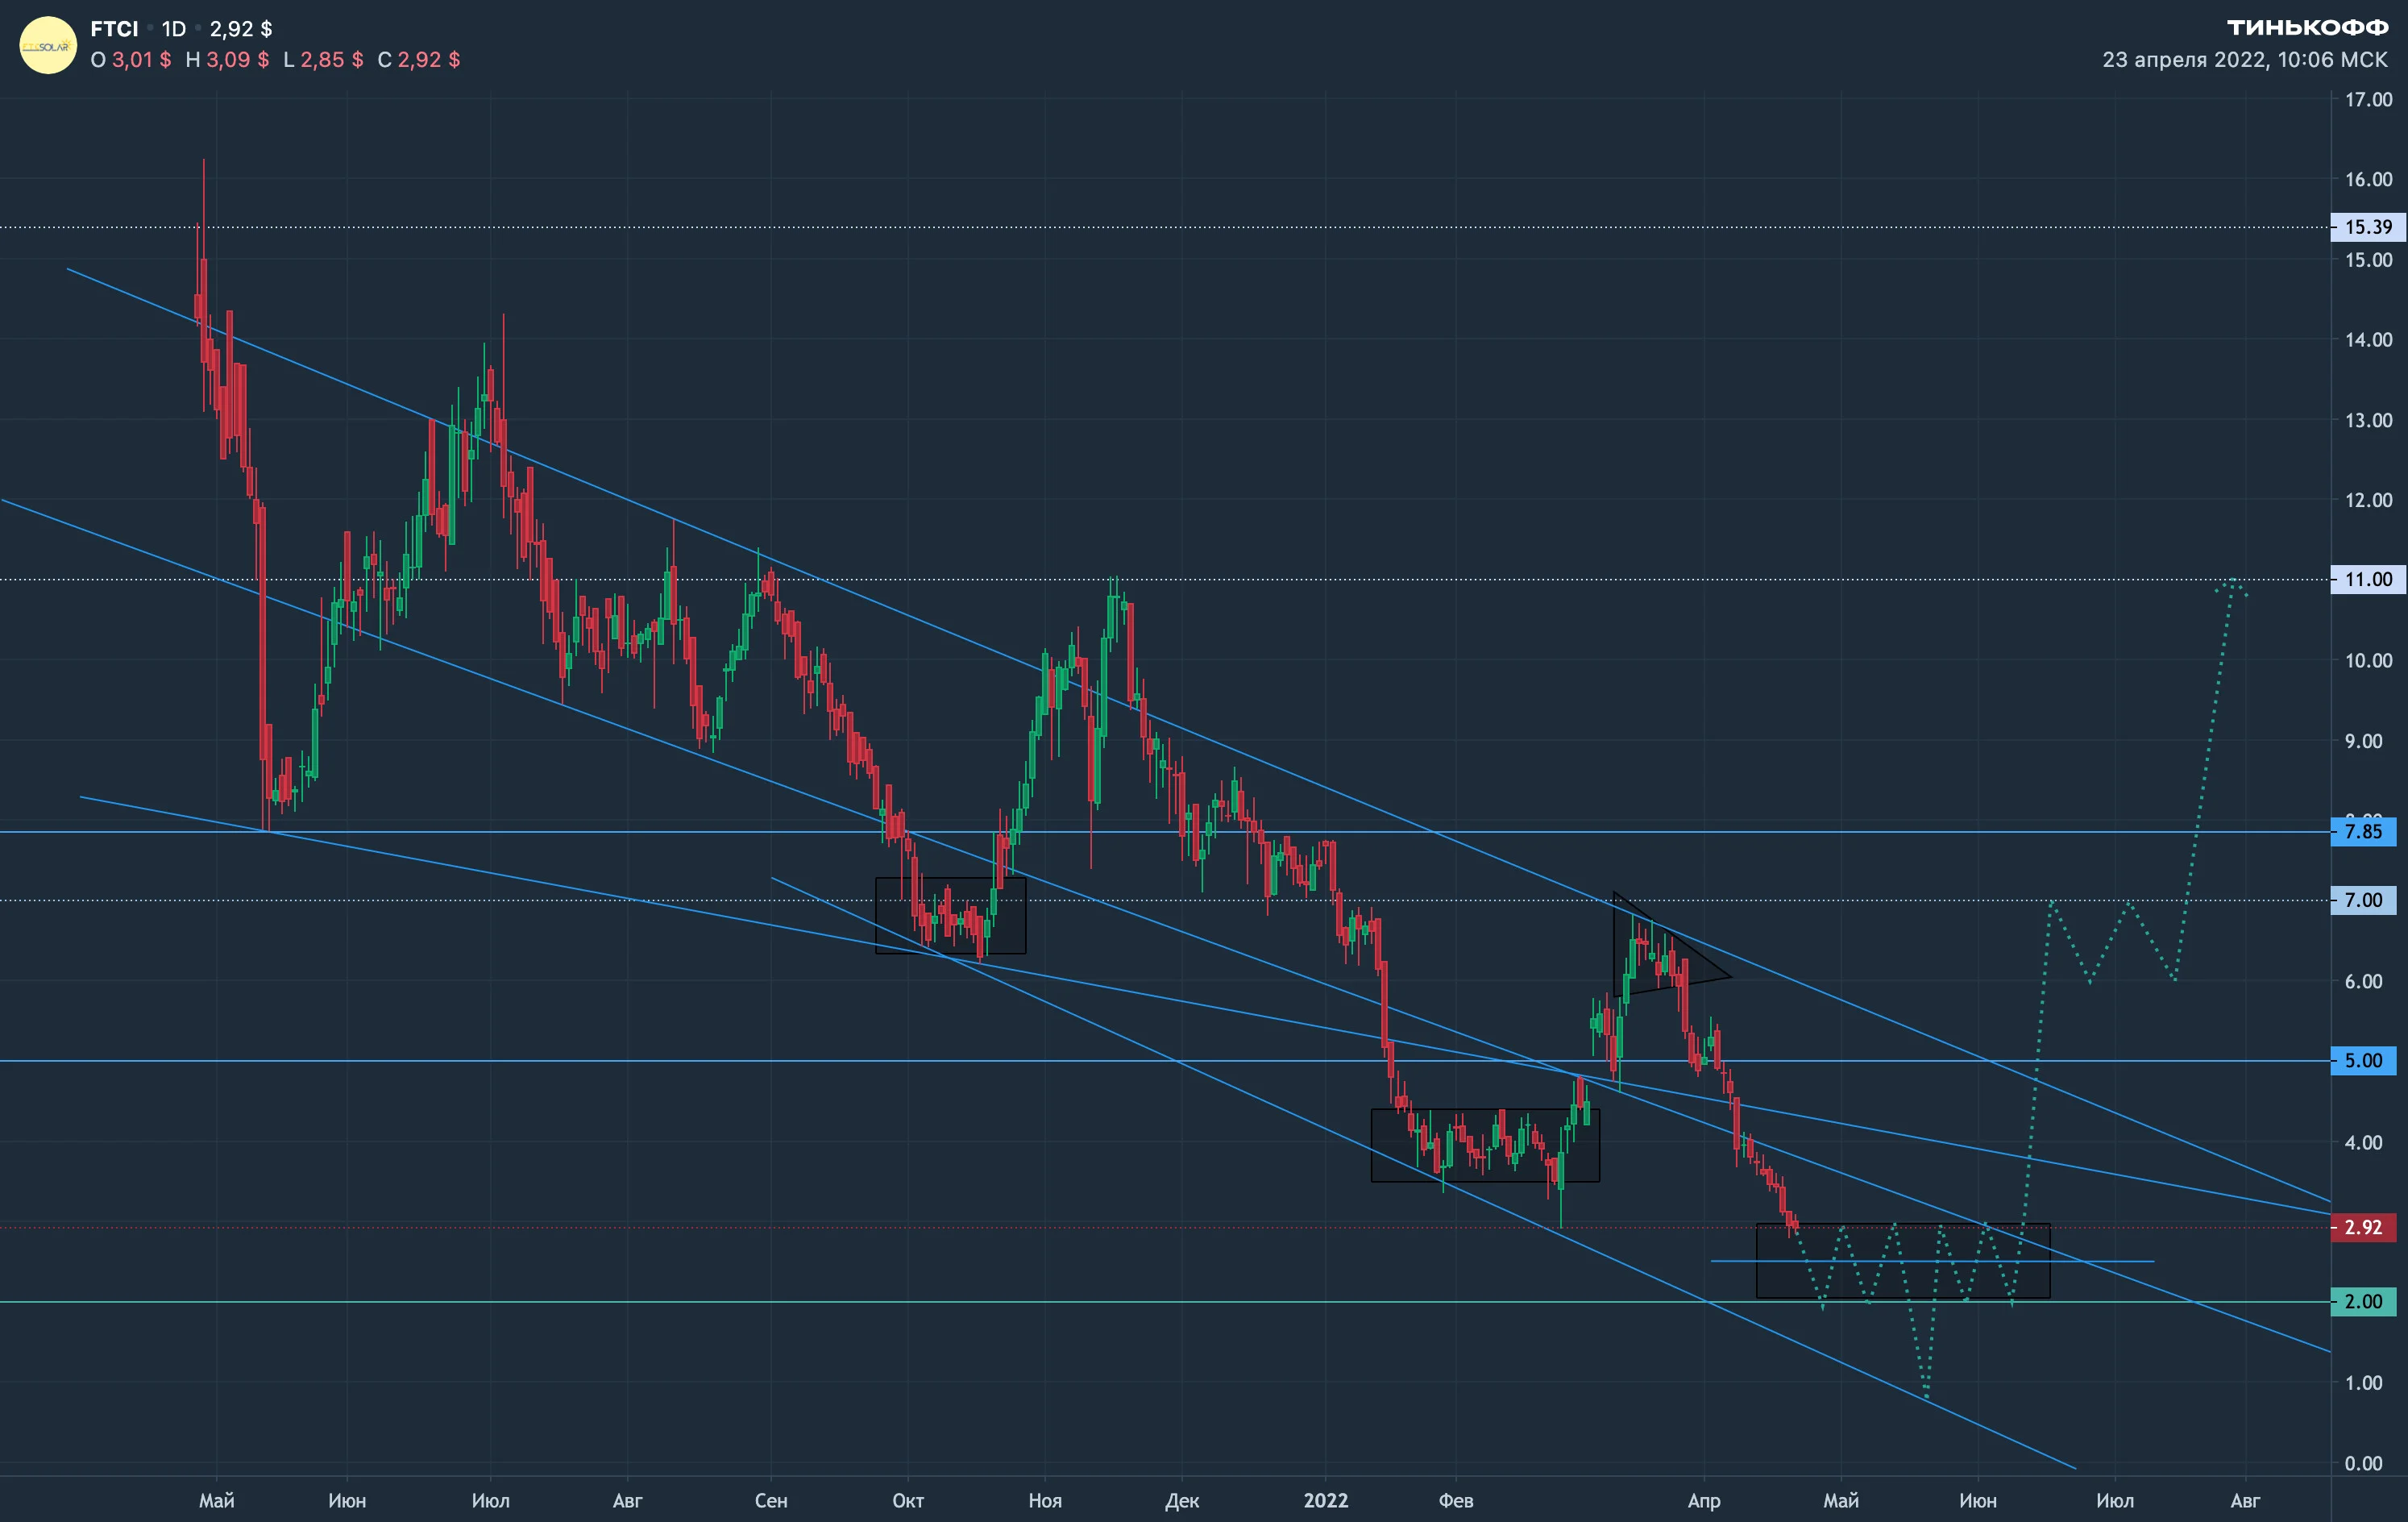Click the red 2.92 current price label
Image resolution: width=2408 pixels, height=1522 pixels.
tap(2363, 1227)
